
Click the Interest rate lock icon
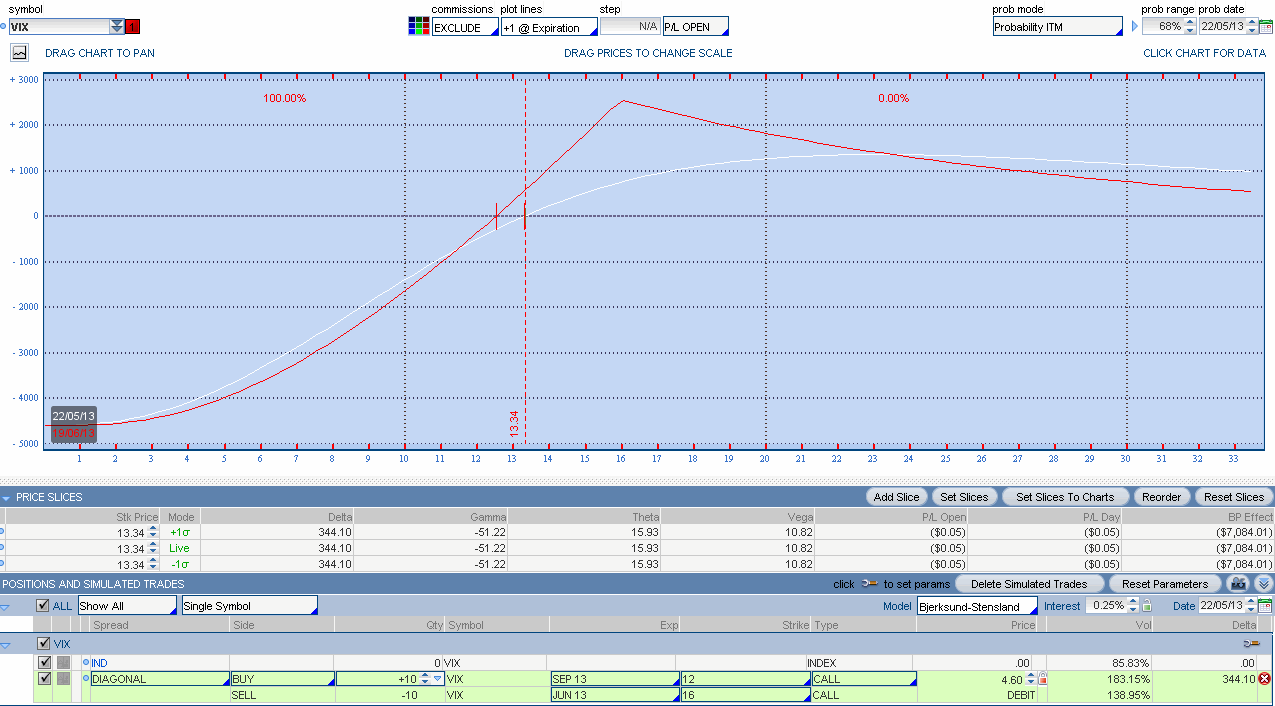[1147, 606]
